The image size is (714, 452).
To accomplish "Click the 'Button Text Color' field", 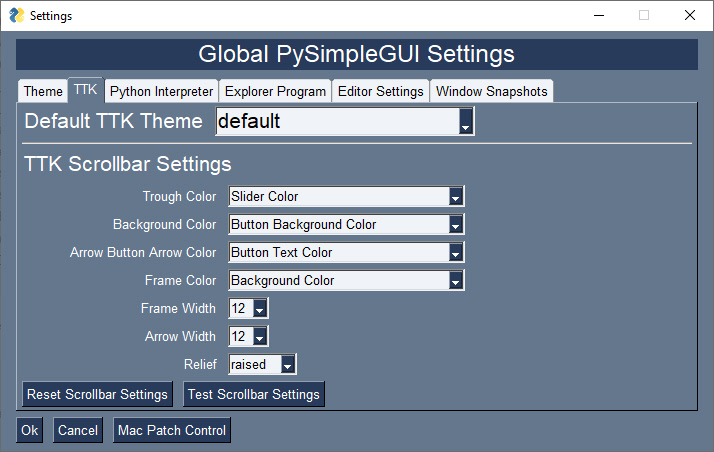I will [339, 252].
